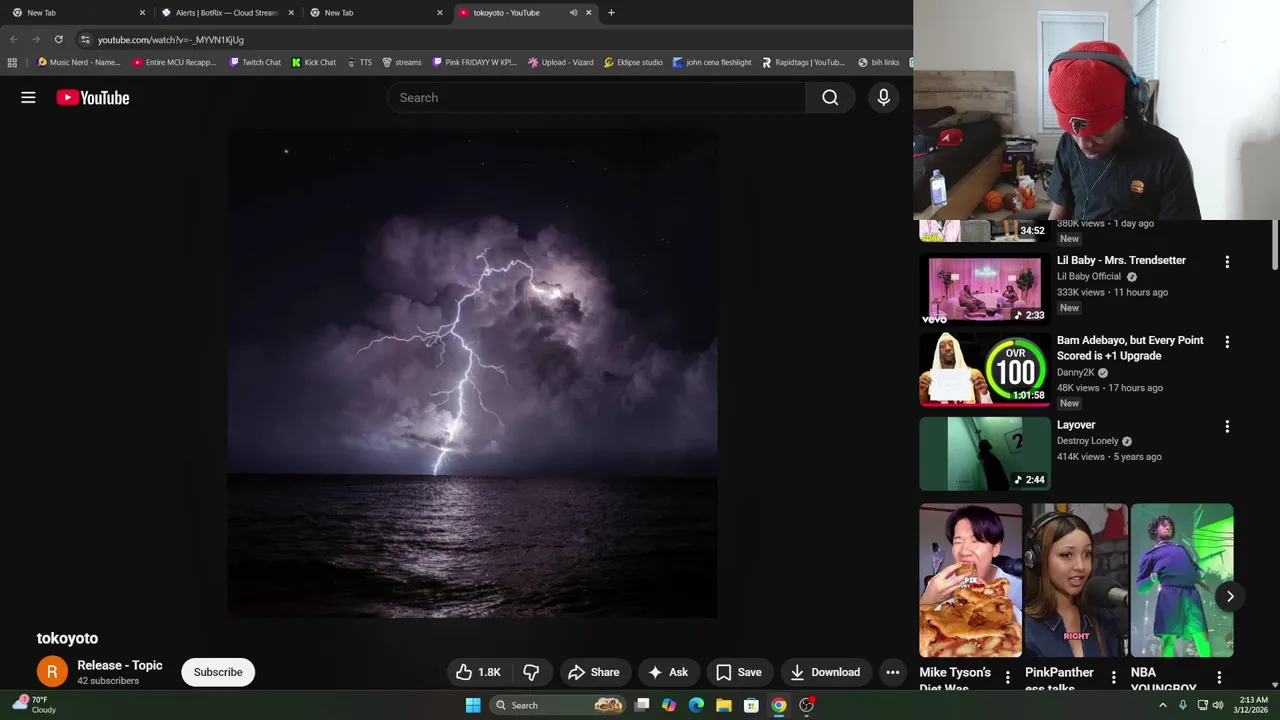Screen dimensions: 1280x720
Task: Open the Entire MCU Recapp bookmark
Action: pyautogui.click(x=174, y=62)
